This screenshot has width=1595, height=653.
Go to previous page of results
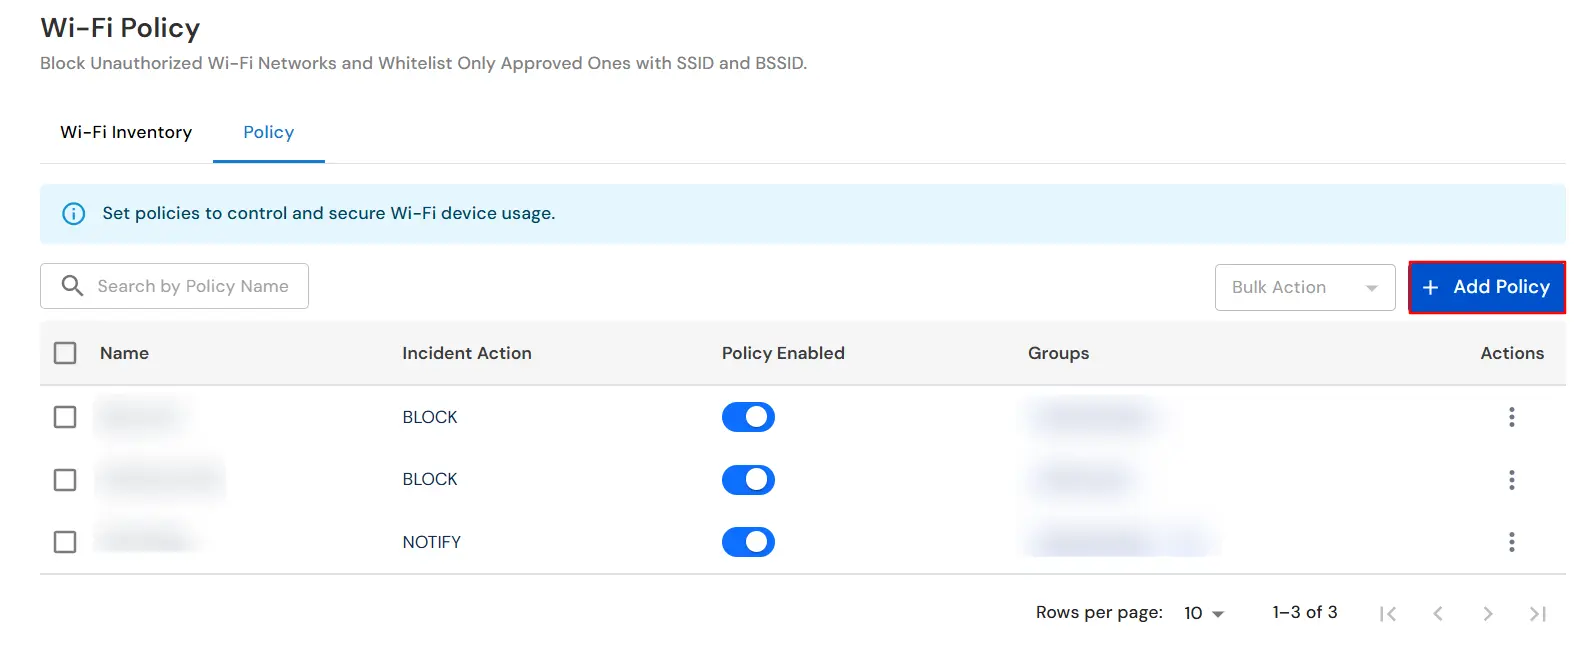tap(1437, 614)
